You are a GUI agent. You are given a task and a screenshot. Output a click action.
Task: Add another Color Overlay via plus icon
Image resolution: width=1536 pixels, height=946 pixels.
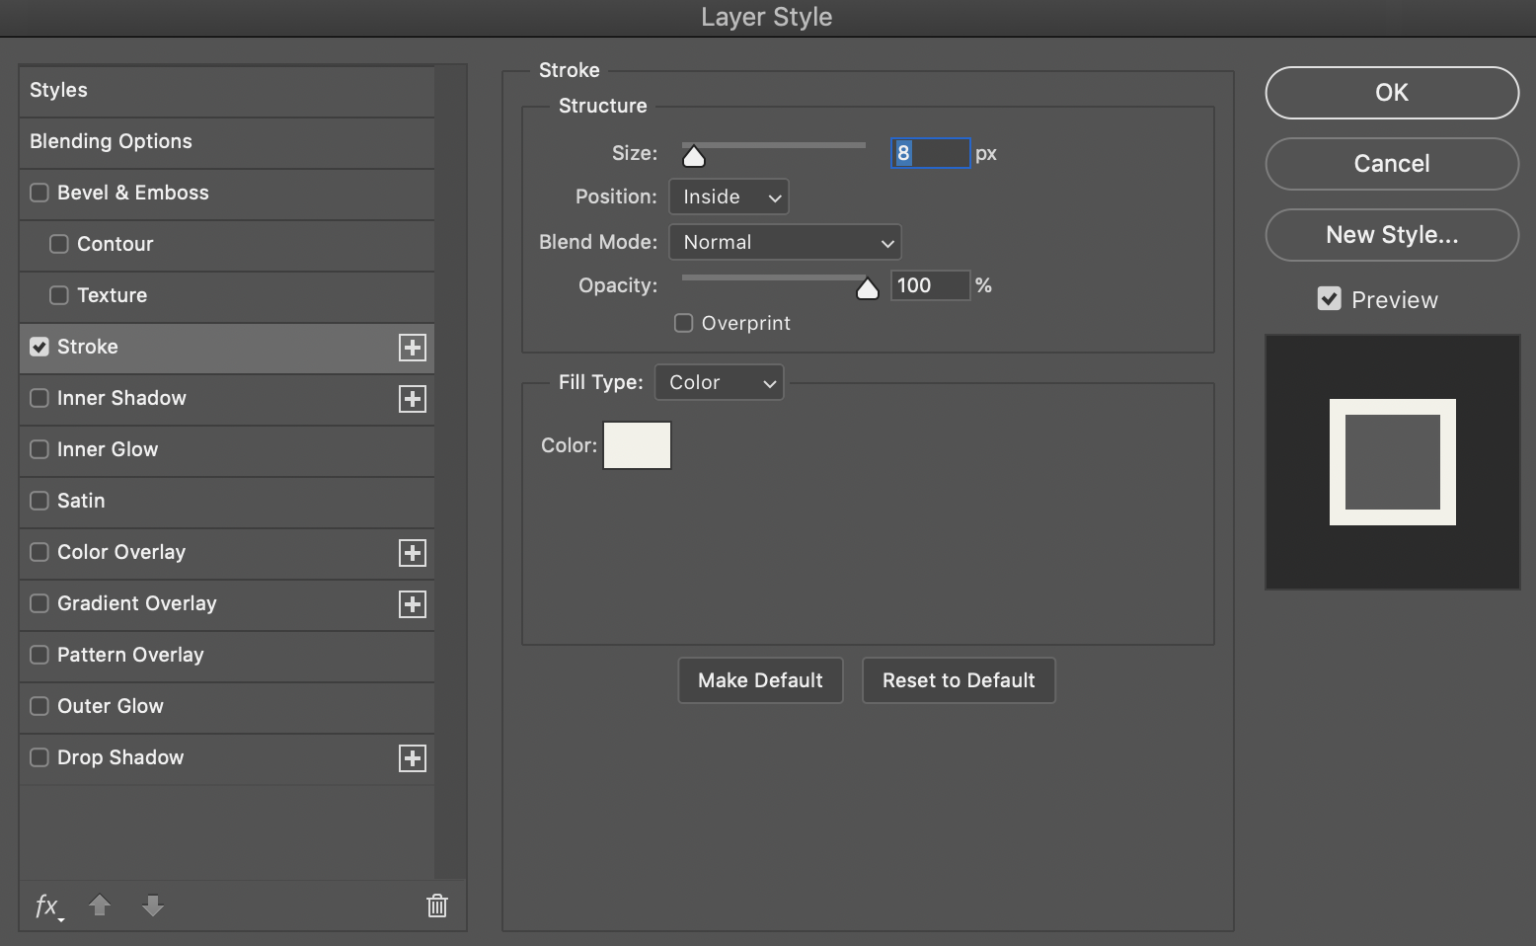[x=412, y=553]
